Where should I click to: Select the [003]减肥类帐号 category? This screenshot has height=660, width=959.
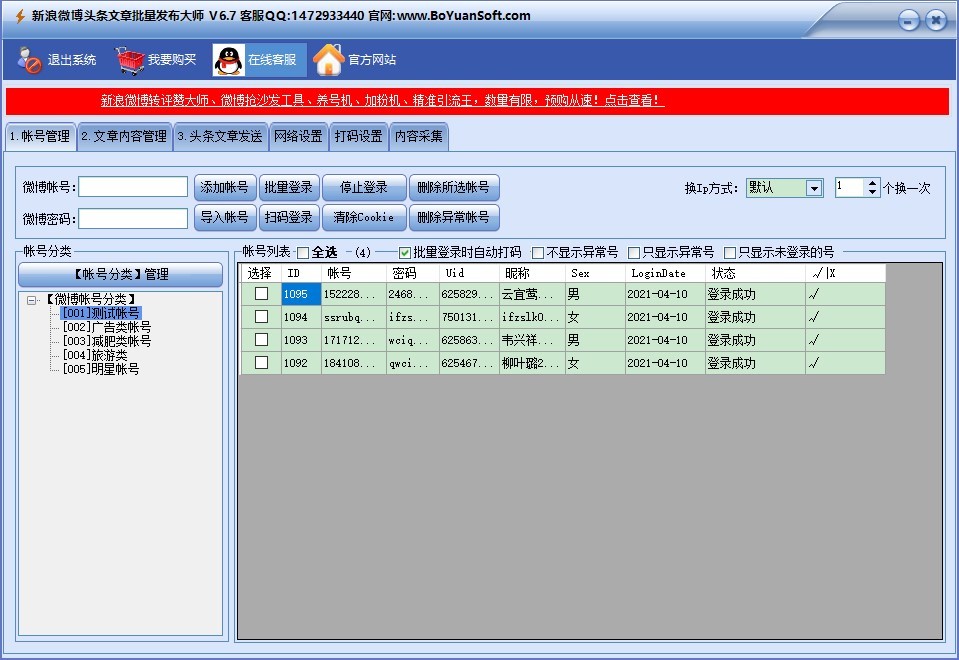tap(106, 341)
